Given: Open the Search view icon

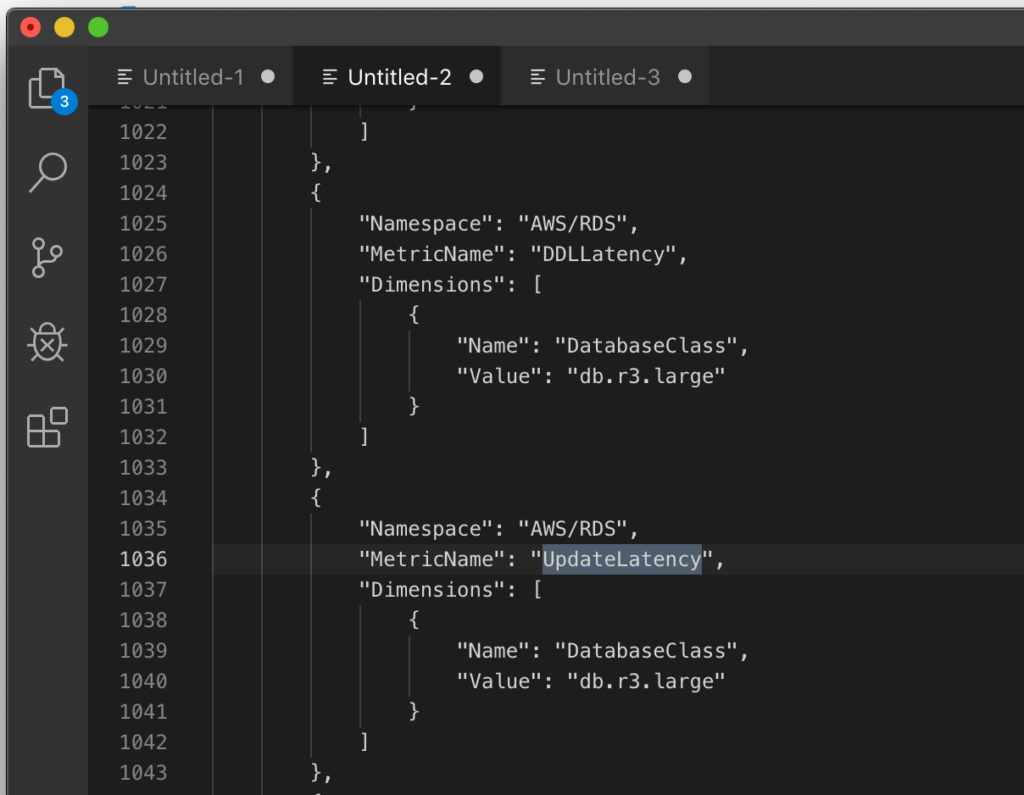Looking at the screenshot, I should pos(48,172).
